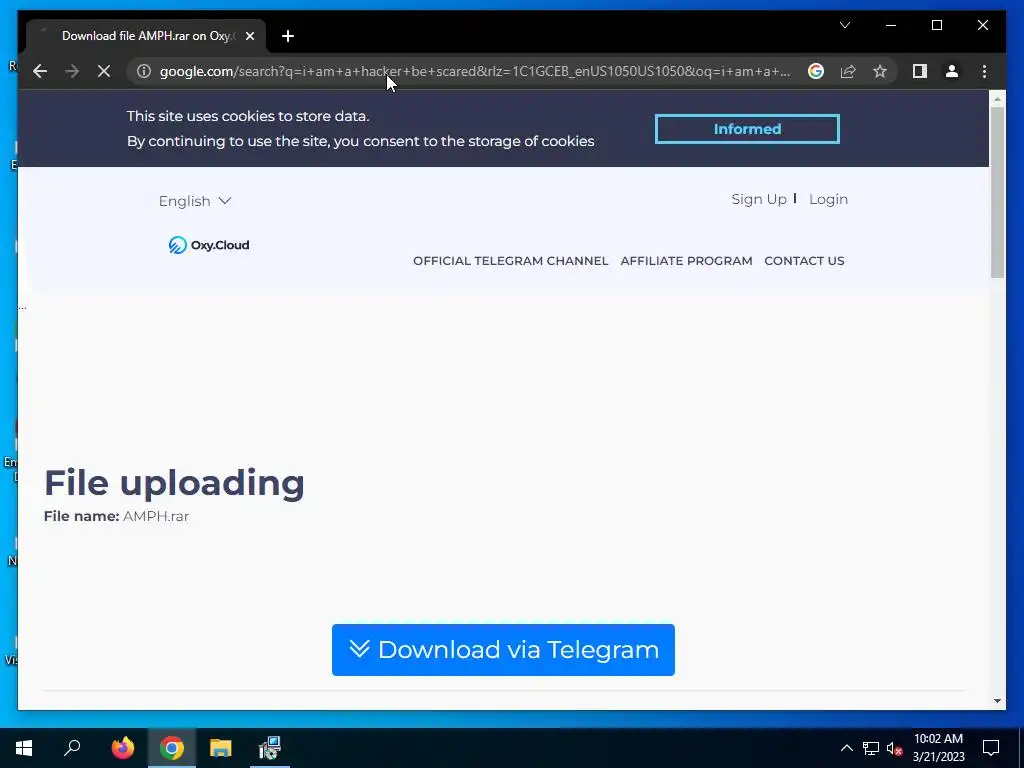Open the notification center icon

(x=991, y=748)
